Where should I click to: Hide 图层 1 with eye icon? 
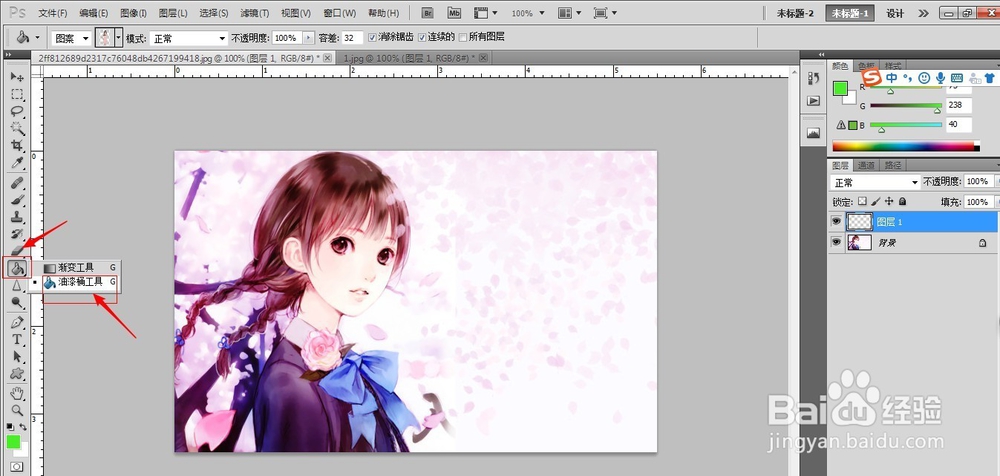(x=836, y=221)
